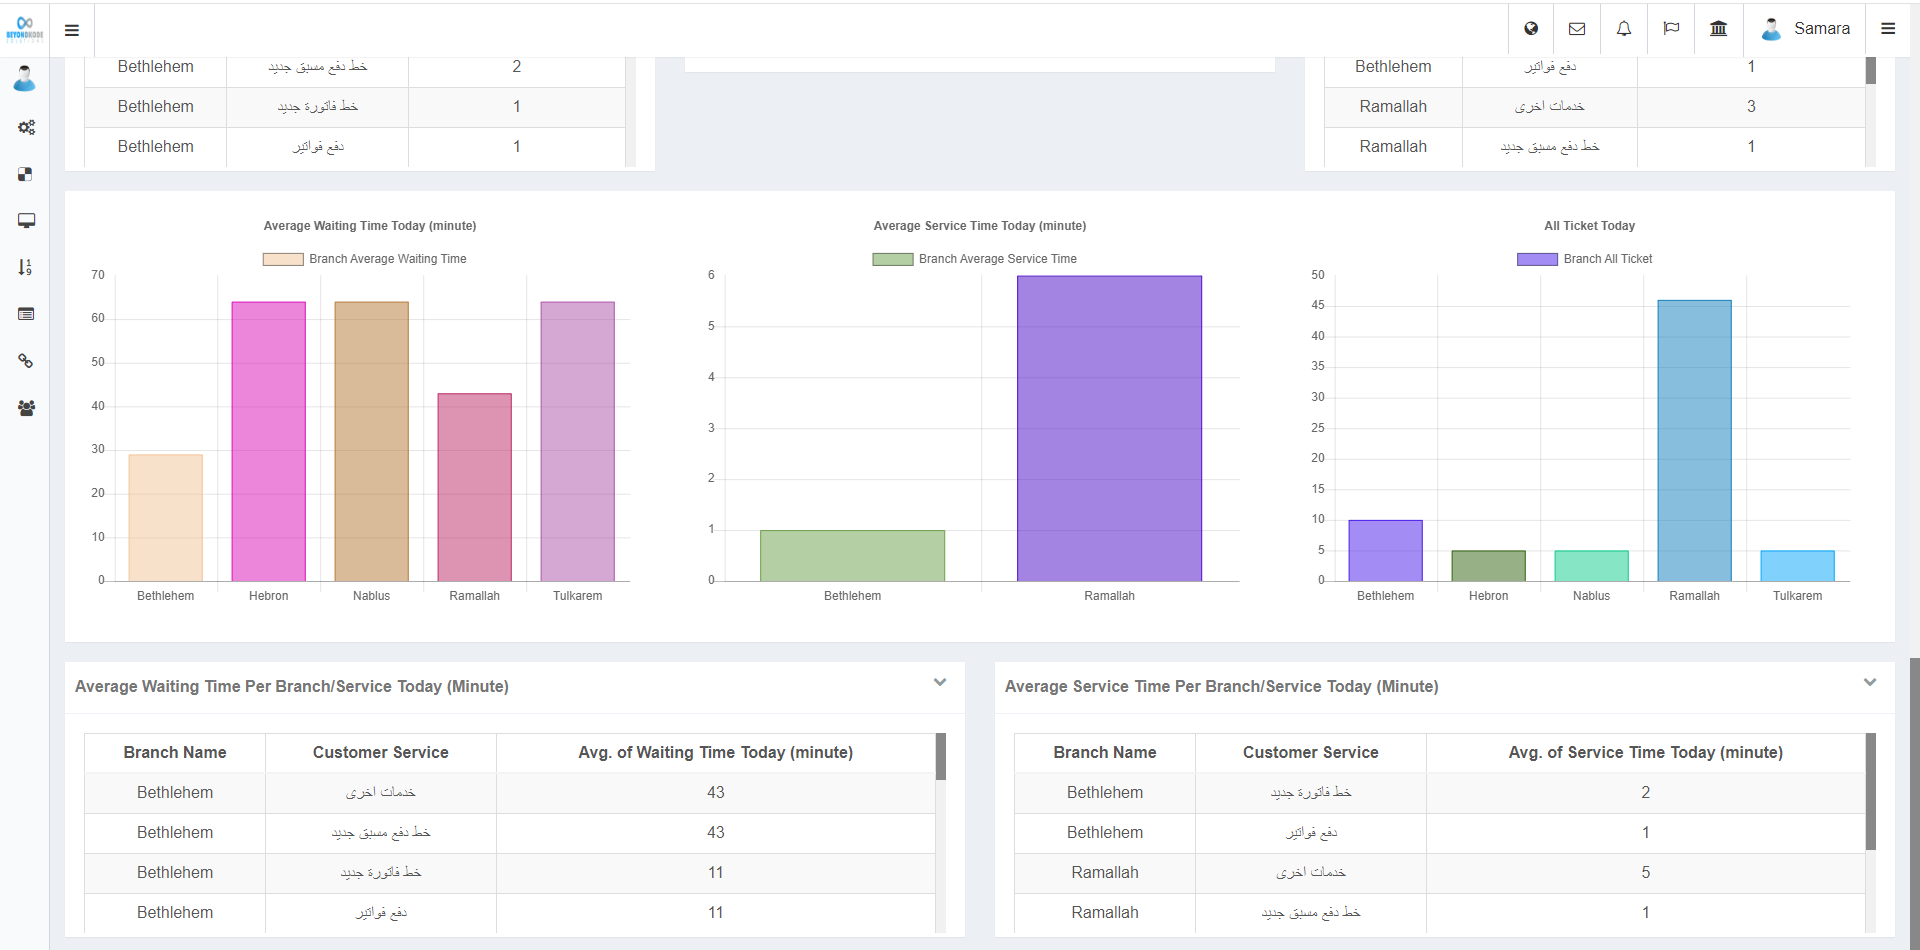Click the peach waiting time legend swatch

pos(283,259)
